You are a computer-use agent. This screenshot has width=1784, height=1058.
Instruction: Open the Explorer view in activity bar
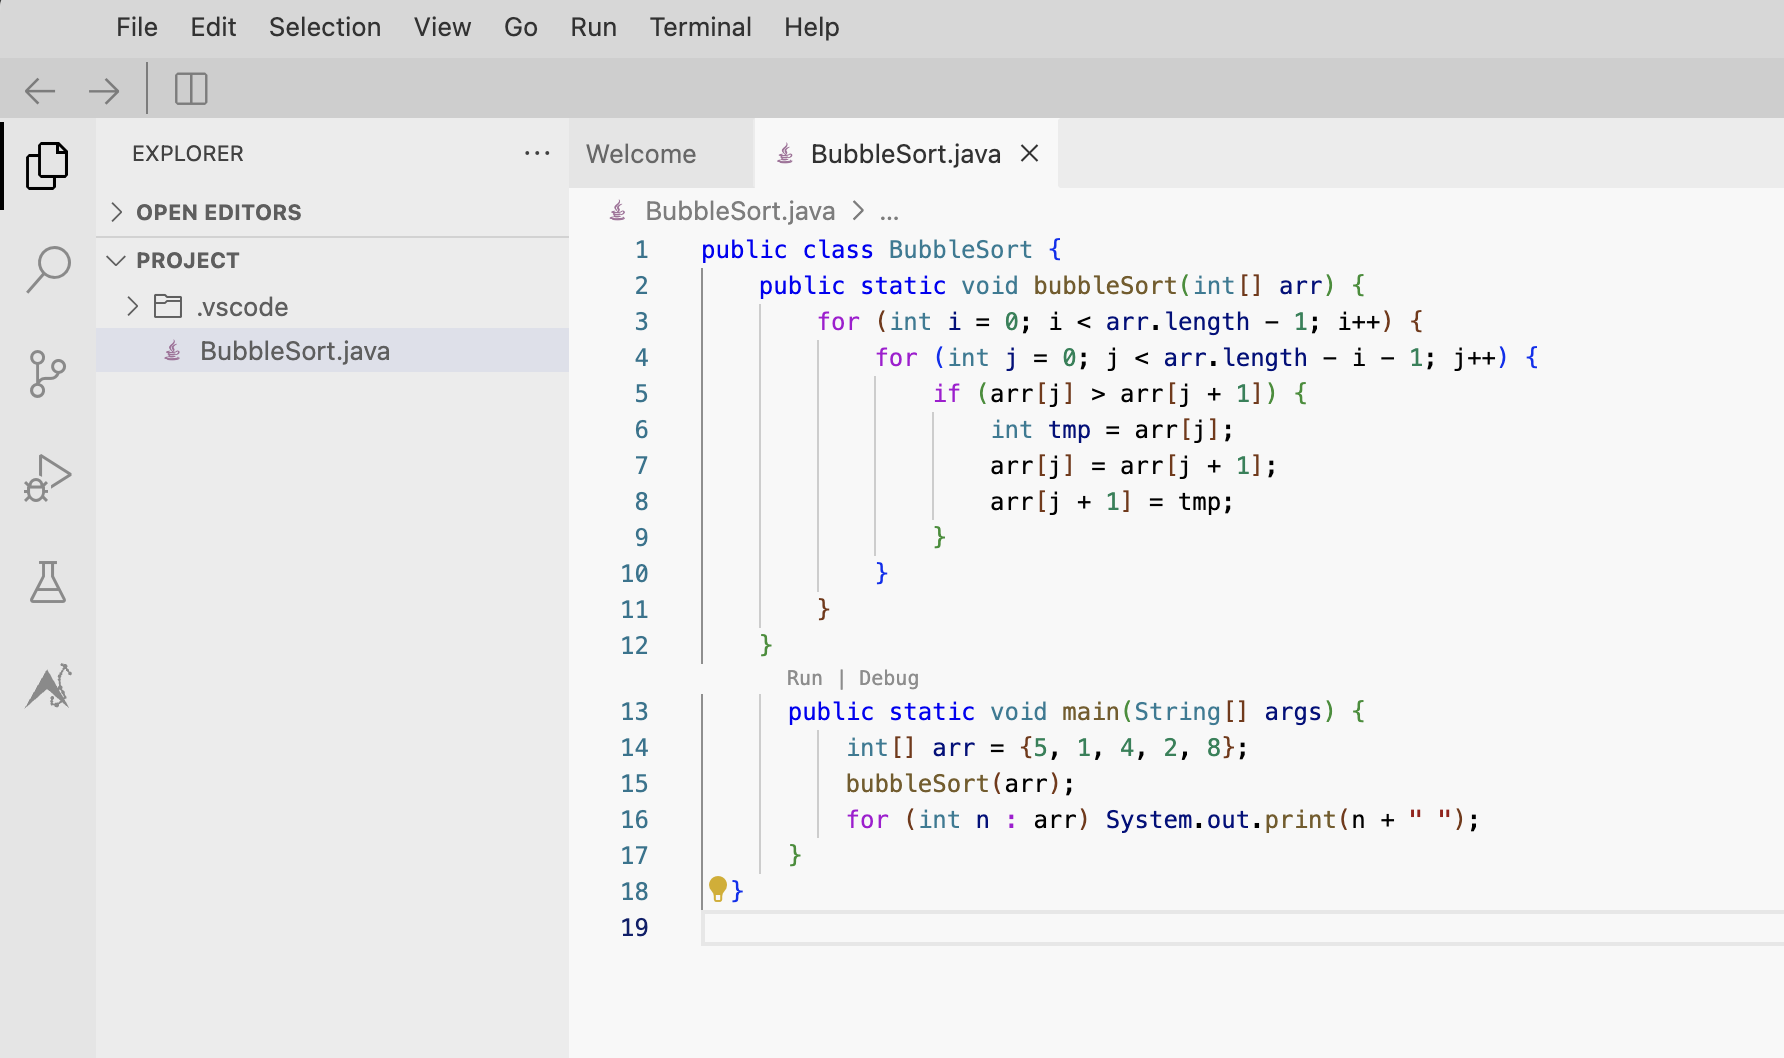click(x=47, y=165)
